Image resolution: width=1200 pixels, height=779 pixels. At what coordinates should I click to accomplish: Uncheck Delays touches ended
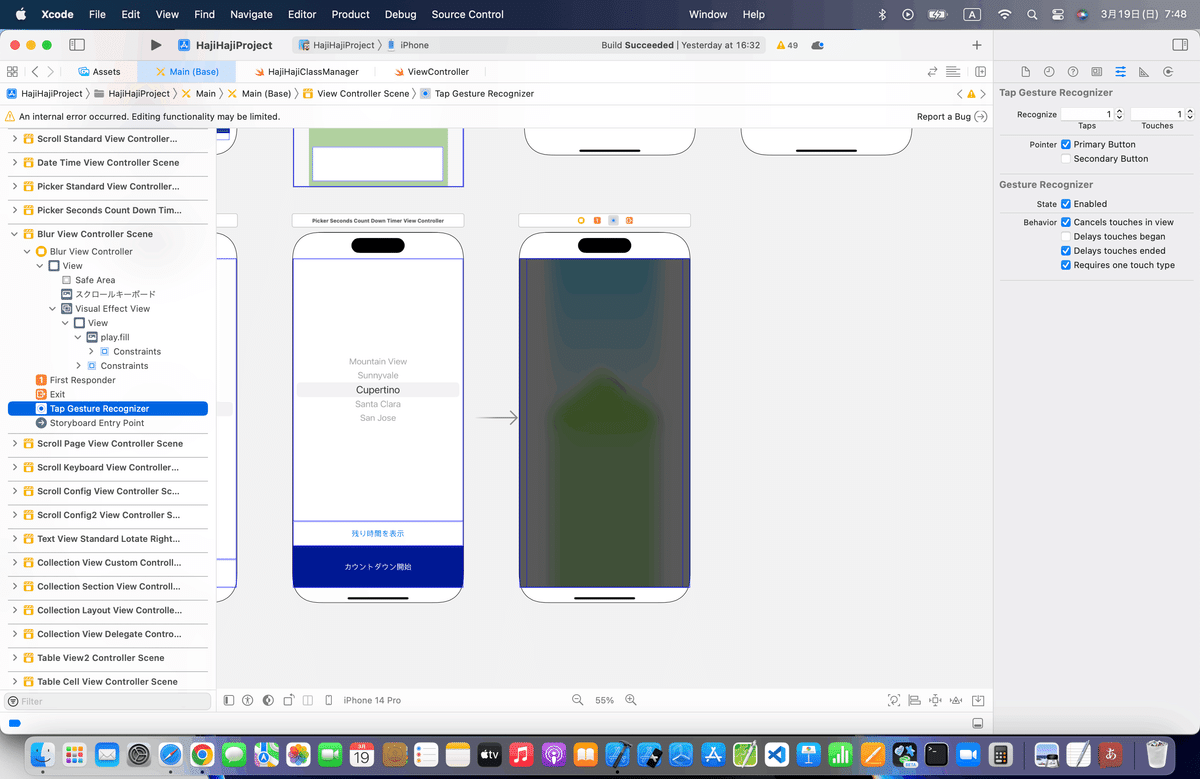pyautogui.click(x=1066, y=251)
